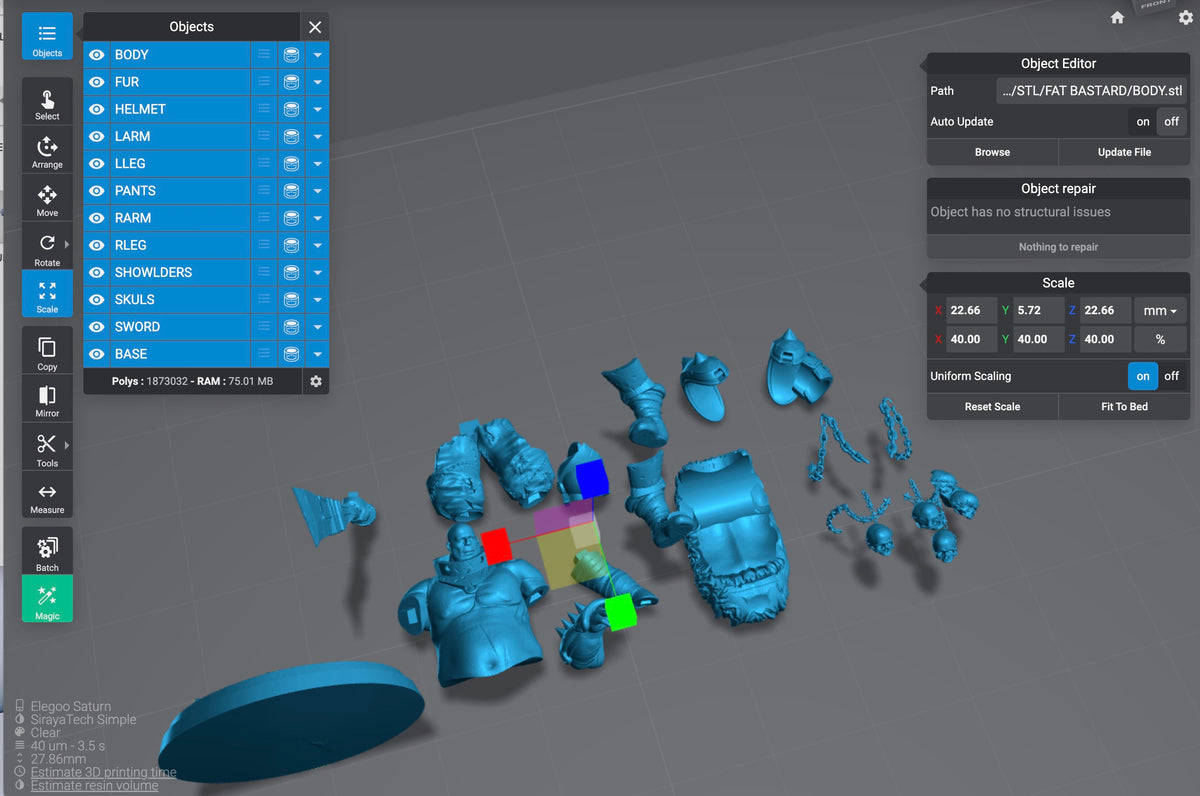Open the mm units dropdown
Viewport: 1200px width, 796px height.
(x=1160, y=311)
